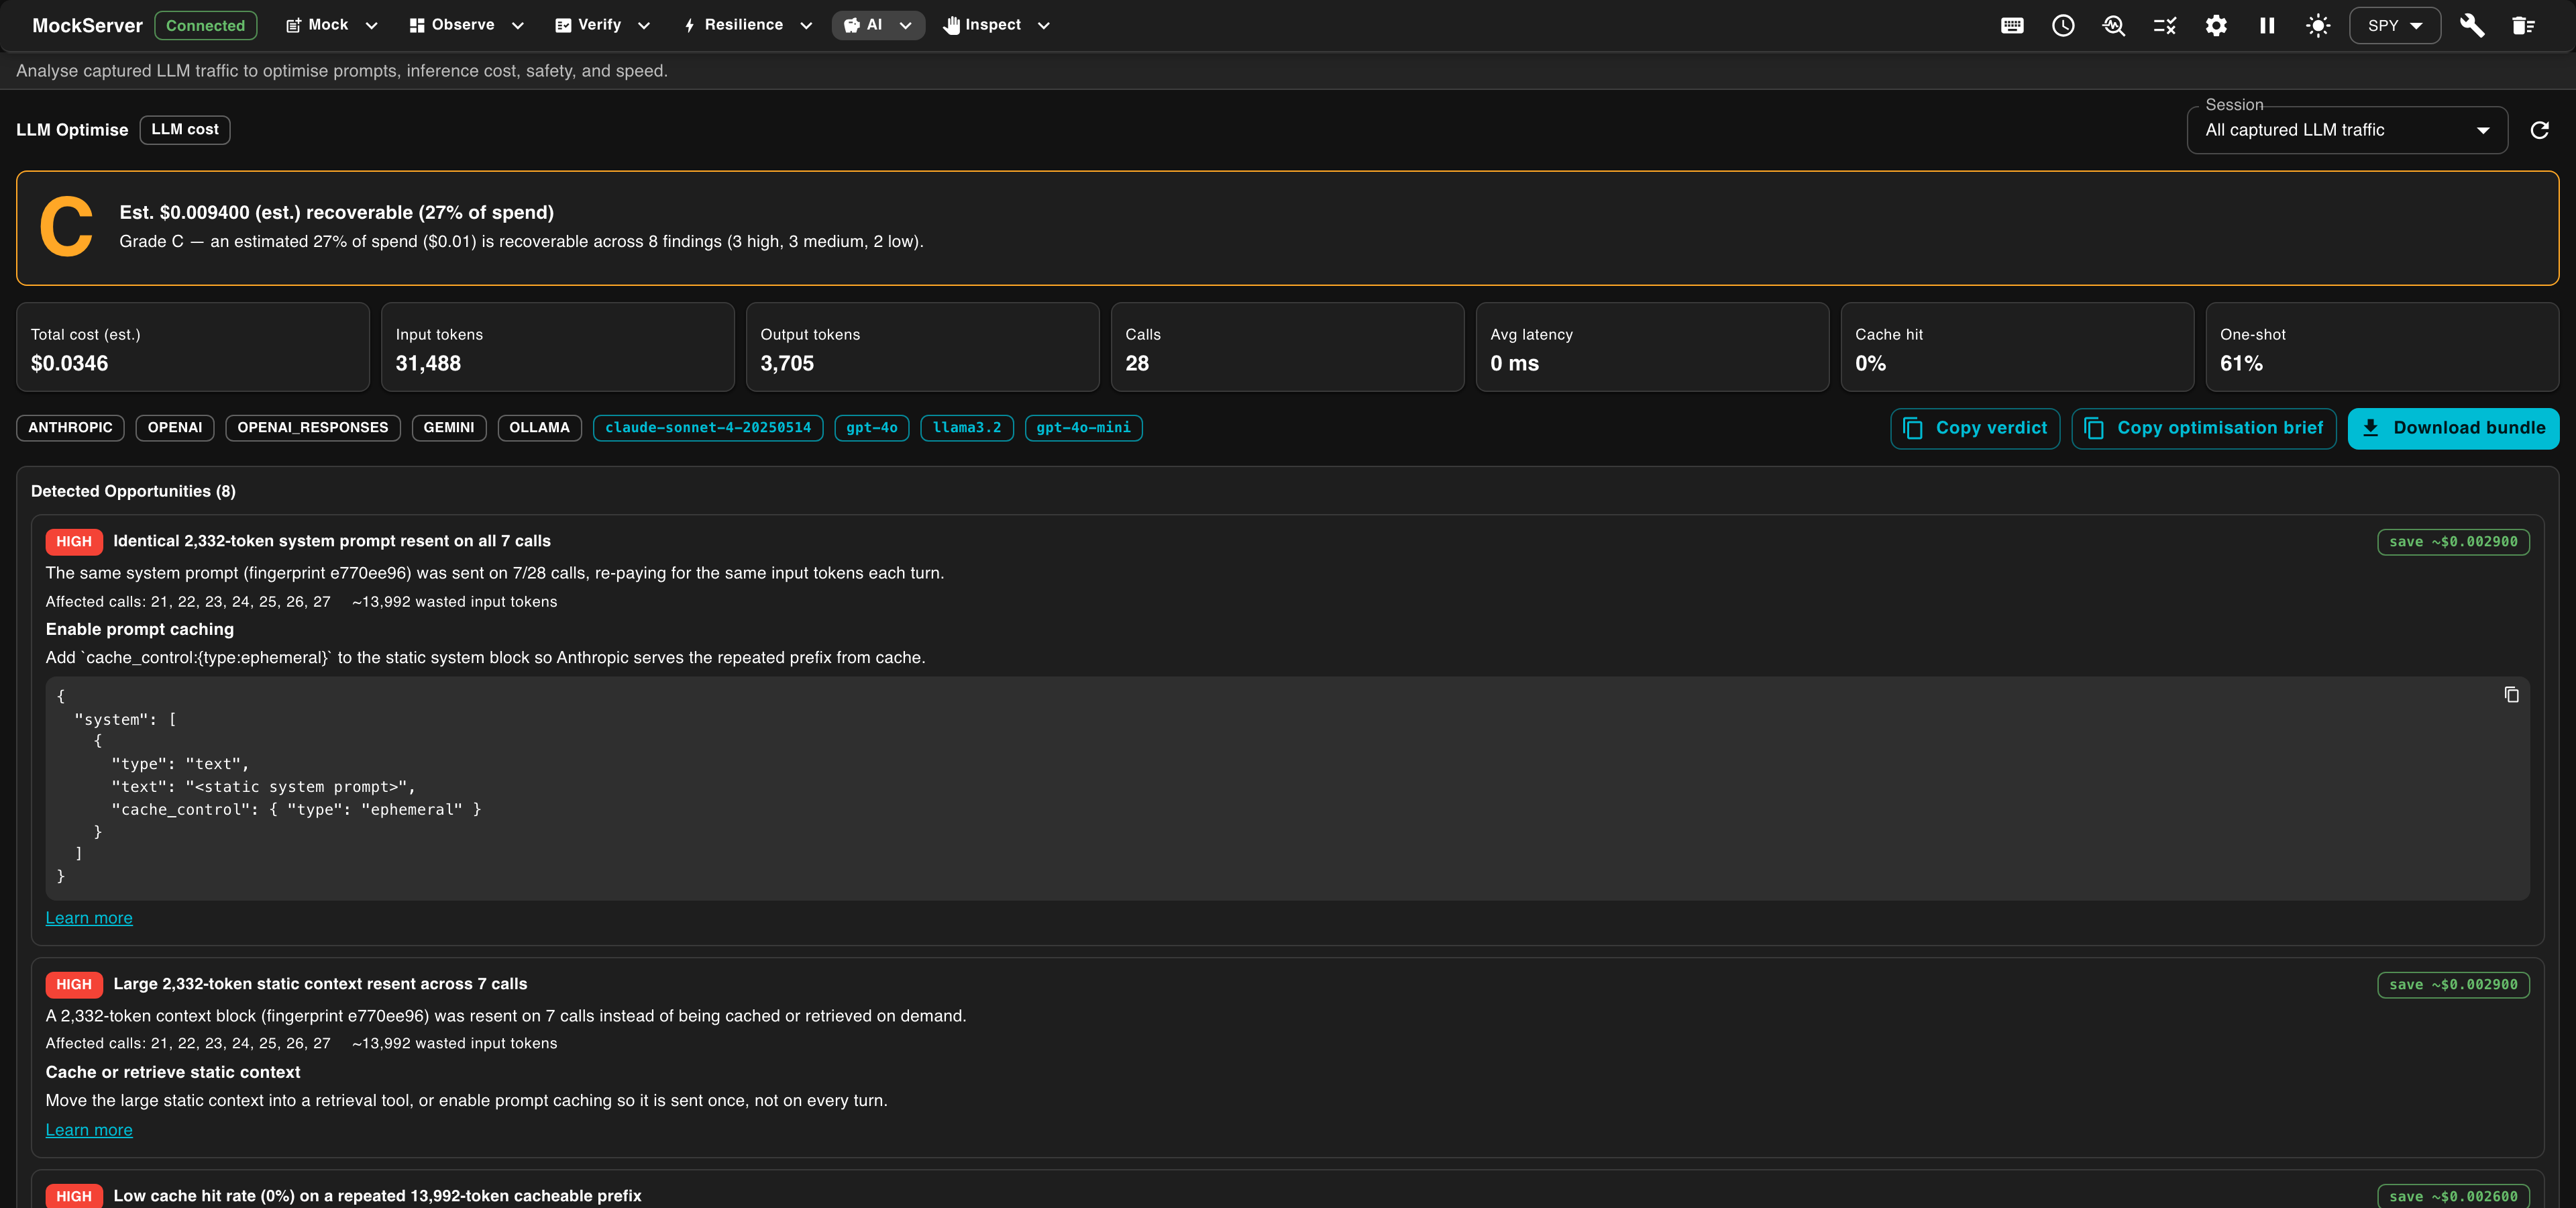Expand the Verify chevron
This screenshot has width=2576, height=1208.
click(643, 26)
